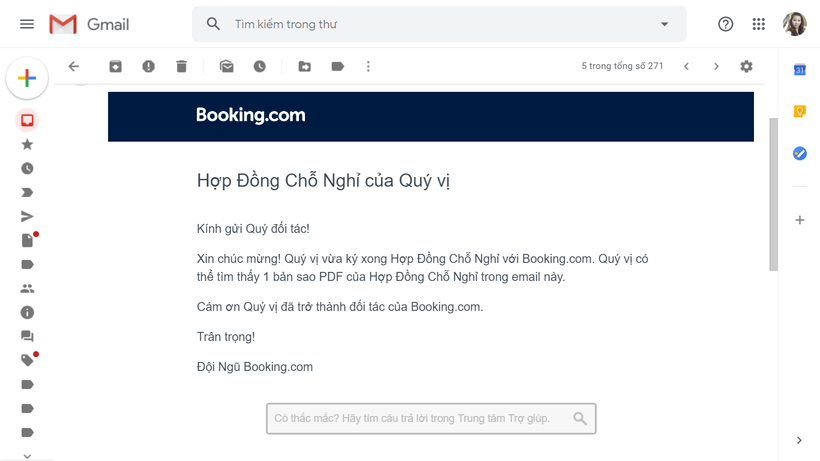Open the main menu hamburger icon
This screenshot has width=820, height=461.
click(x=27, y=24)
